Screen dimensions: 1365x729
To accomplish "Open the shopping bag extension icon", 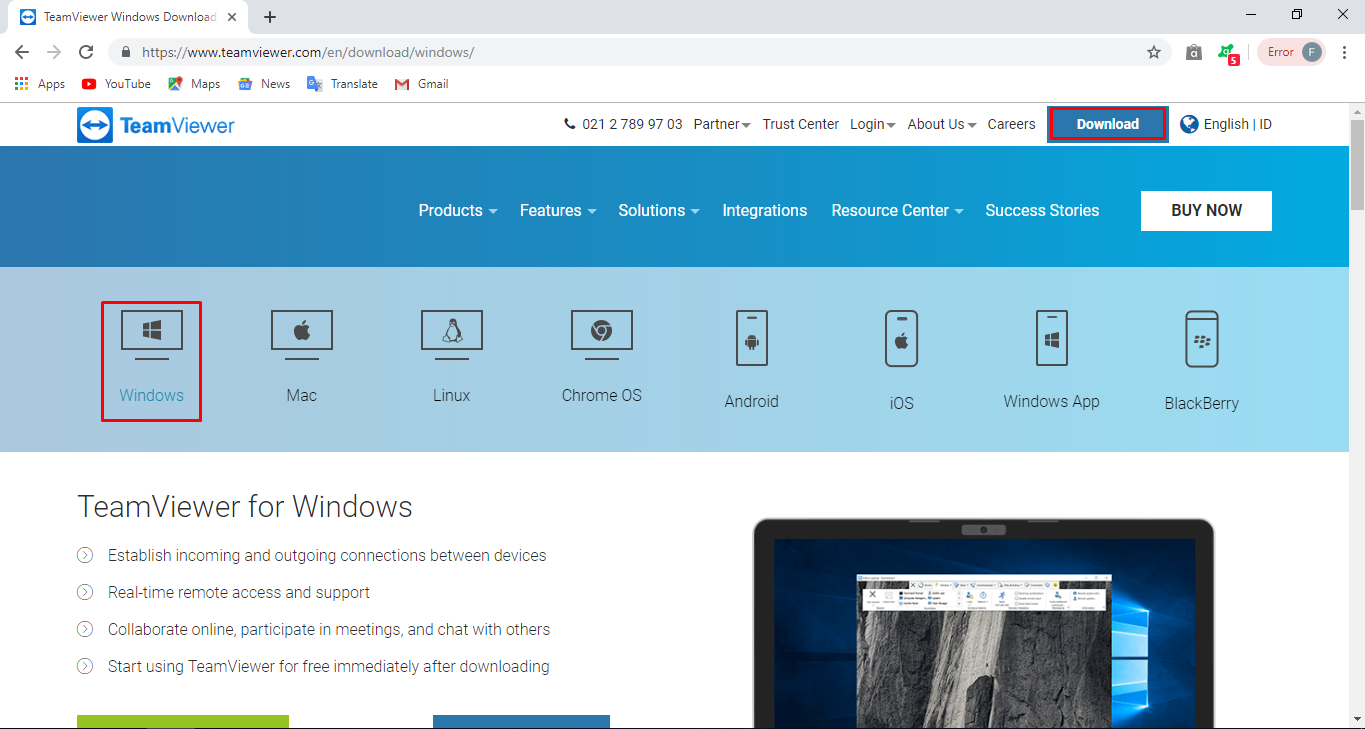I will coord(1193,52).
